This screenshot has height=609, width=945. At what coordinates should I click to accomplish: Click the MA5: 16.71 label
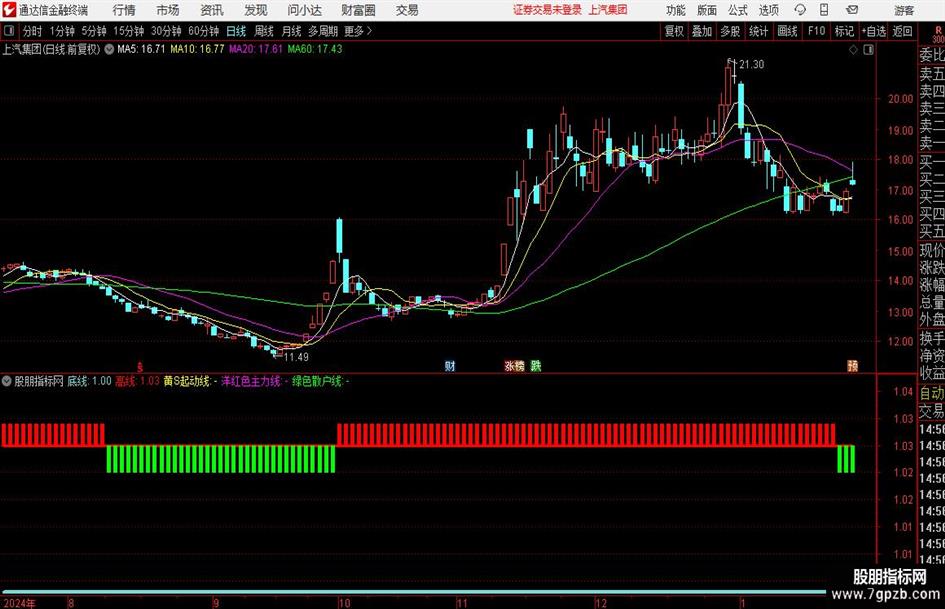click(140, 49)
